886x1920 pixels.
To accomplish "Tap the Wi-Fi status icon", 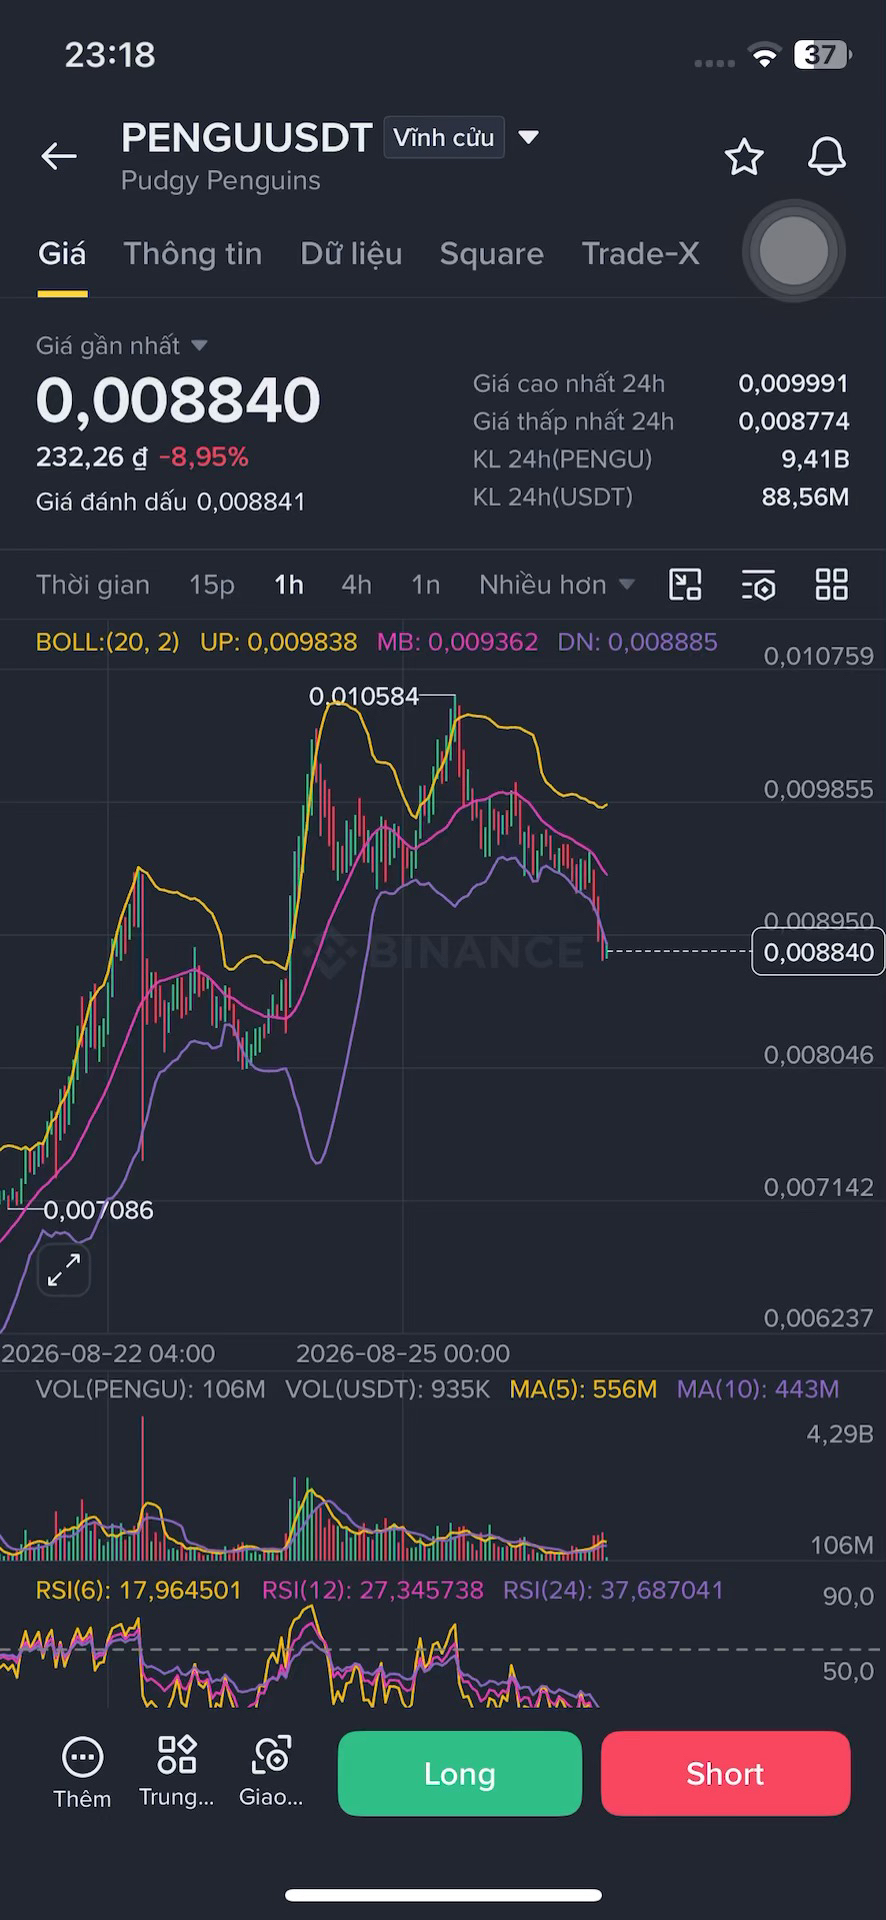I will (764, 57).
